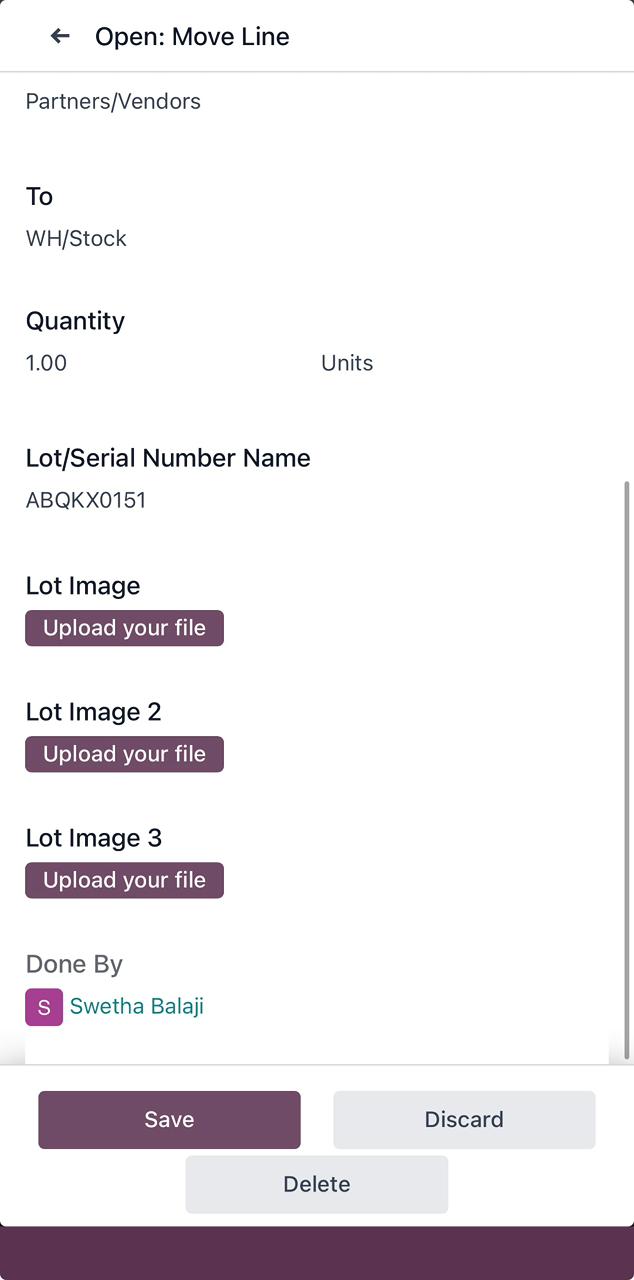634x1280 pixels.
Task: Go back using the arrow icon
Action: pos(60,36)
